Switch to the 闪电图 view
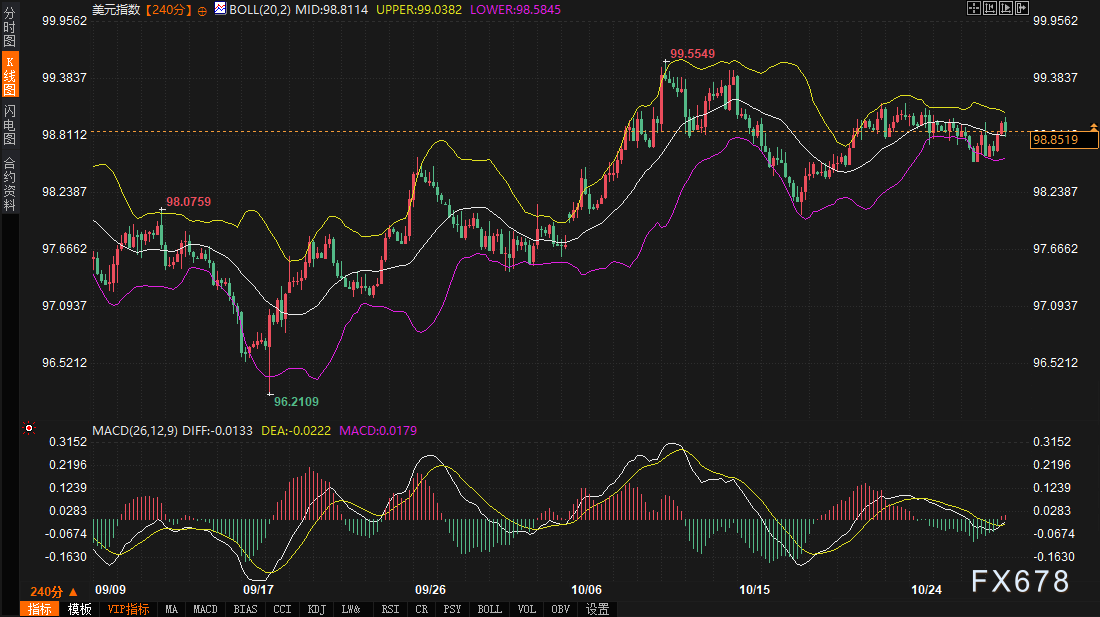This screenshot has height=617, width=1100. [10, 124]
